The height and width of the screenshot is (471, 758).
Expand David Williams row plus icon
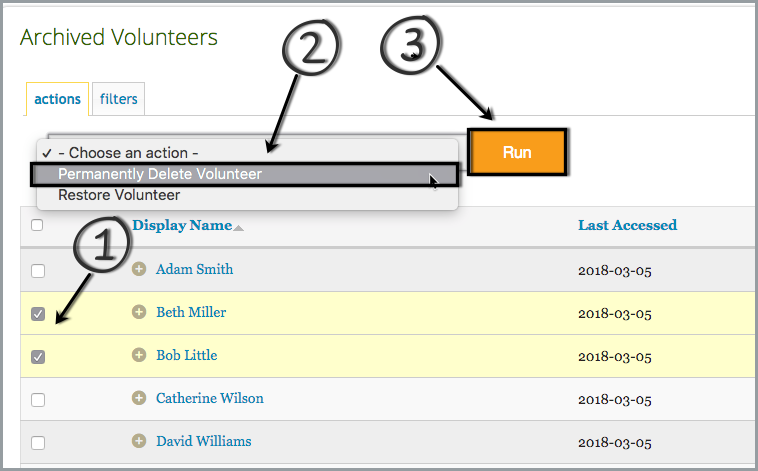[139, 441]
